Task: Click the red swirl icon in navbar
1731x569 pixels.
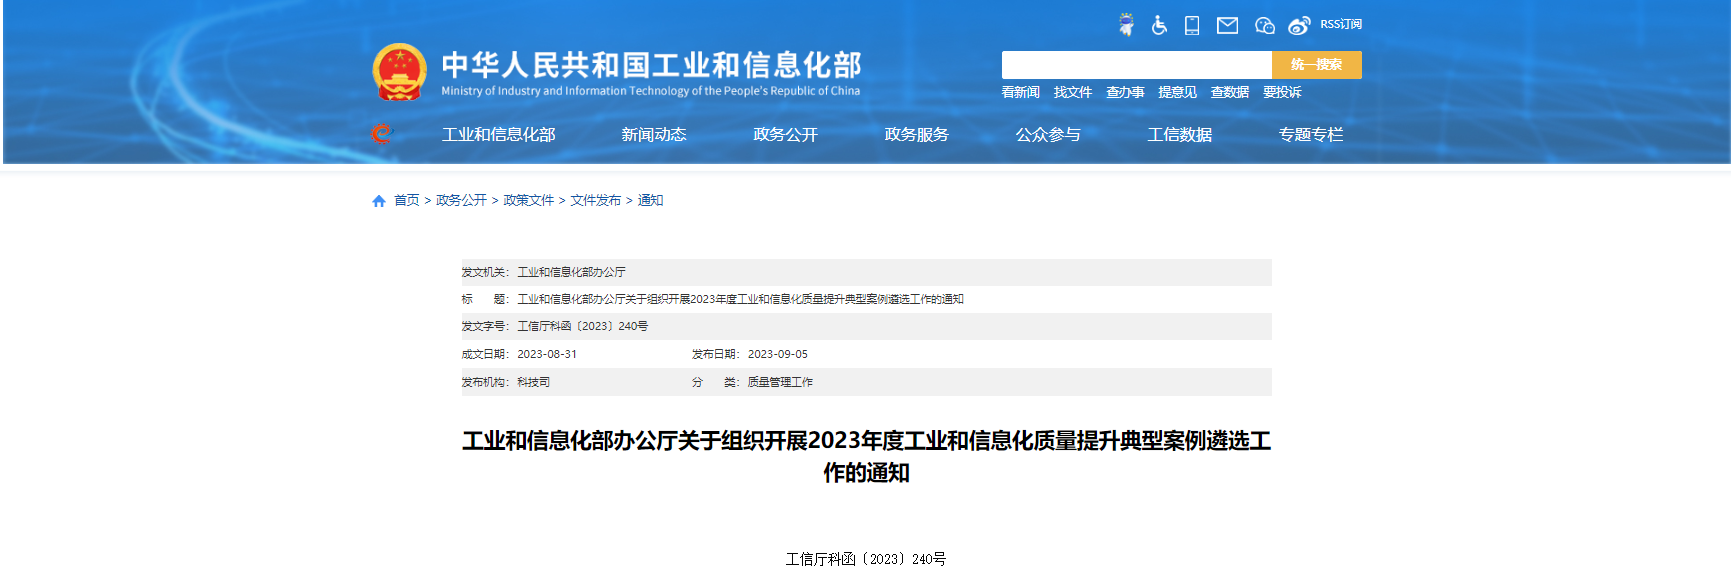Action: pos(381,134)
